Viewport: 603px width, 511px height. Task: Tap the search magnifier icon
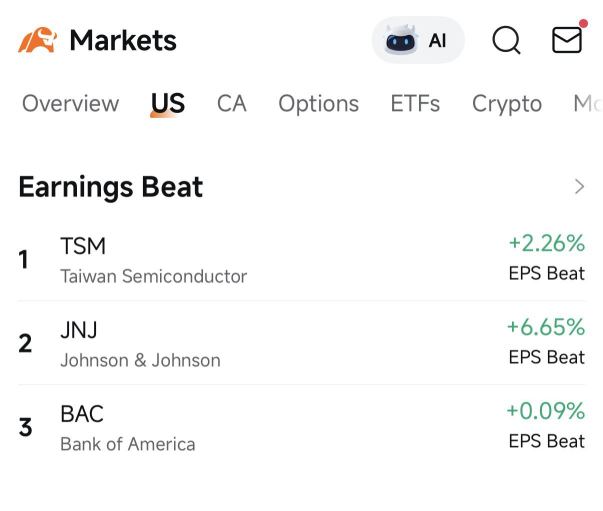(x=506, y=40)
